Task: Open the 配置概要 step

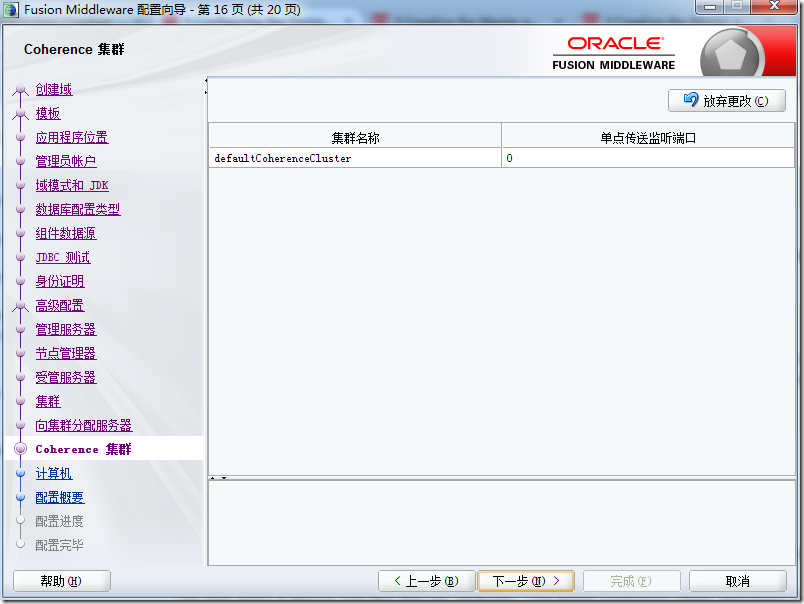Action: (x=59, y=497)
